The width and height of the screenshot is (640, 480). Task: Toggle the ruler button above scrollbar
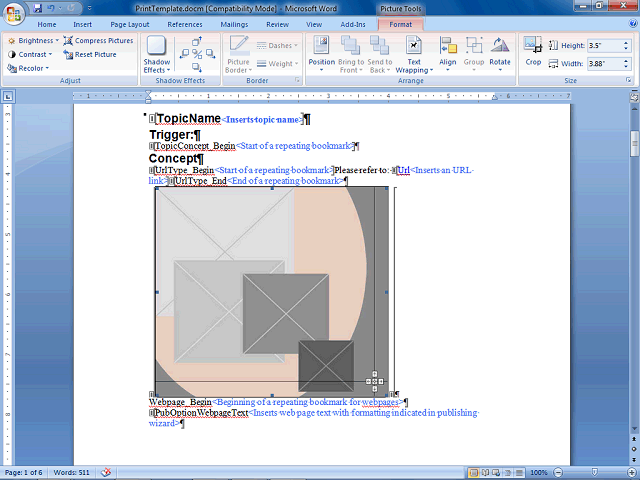[x=634, y=97]
